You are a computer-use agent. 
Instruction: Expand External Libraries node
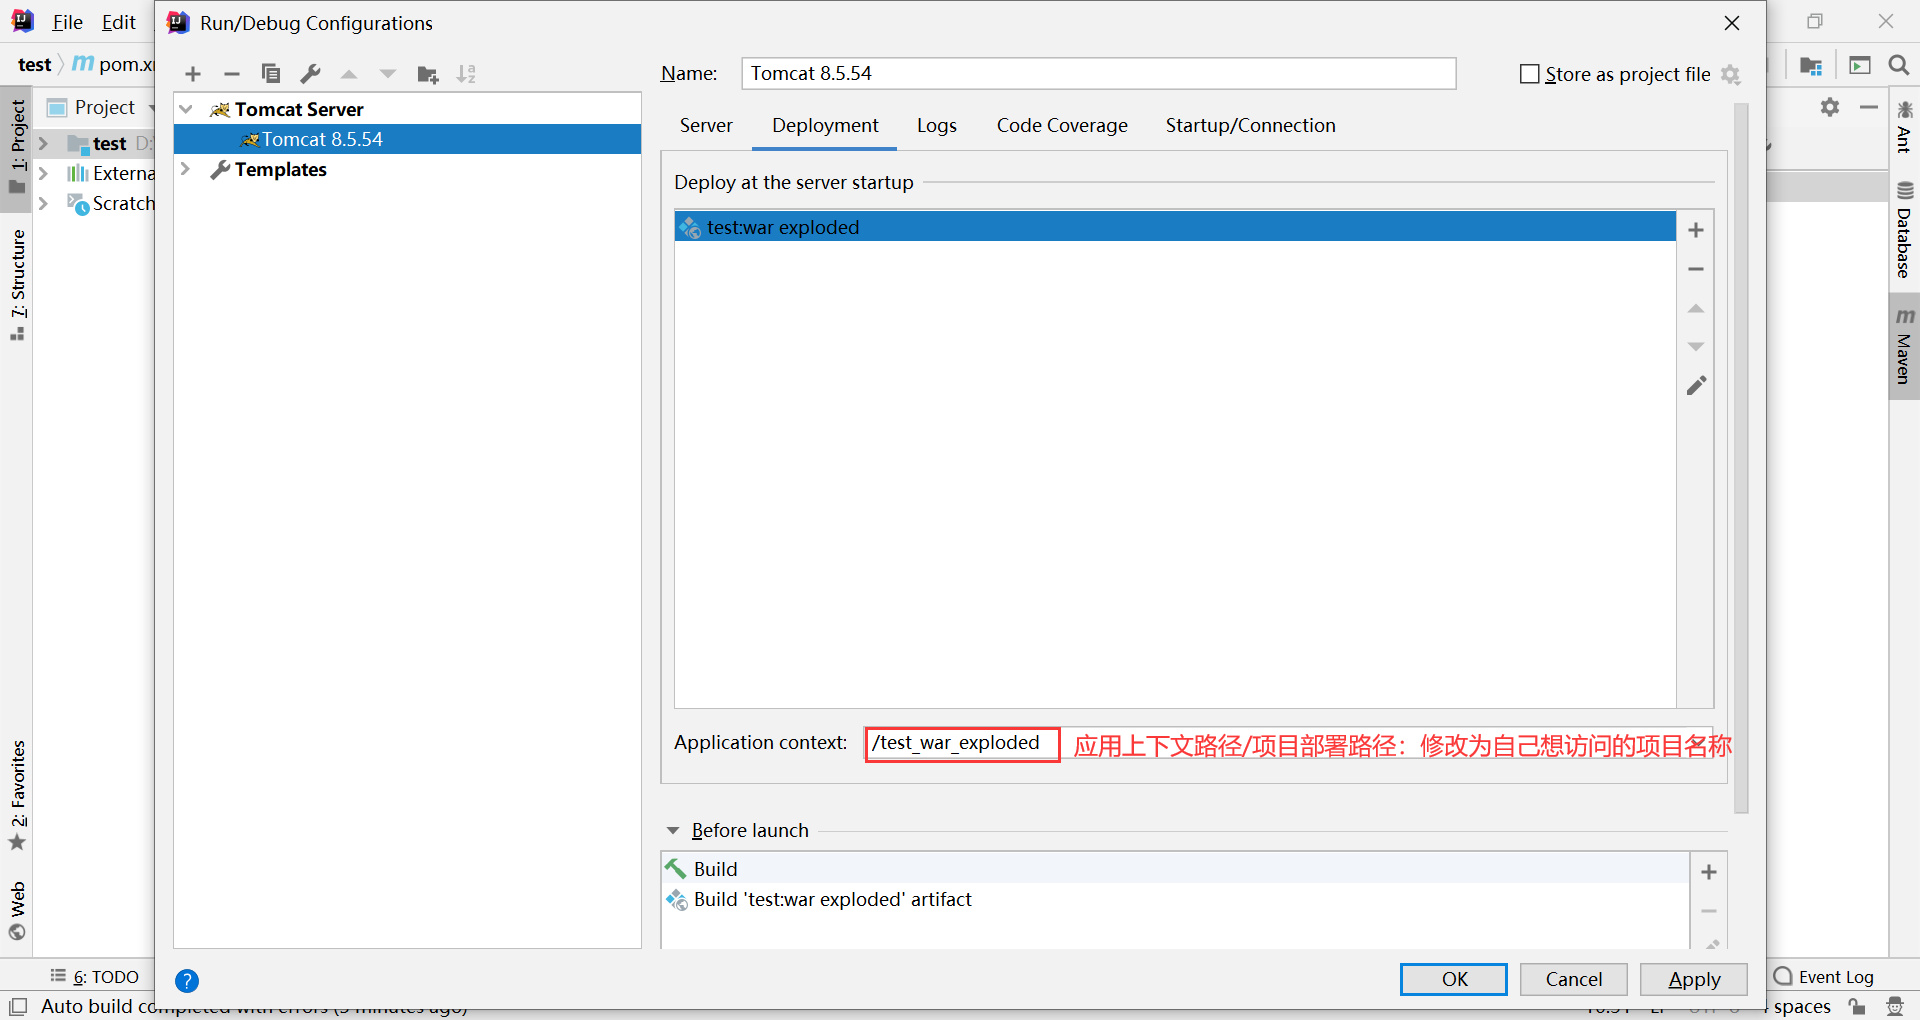point(43,173)
